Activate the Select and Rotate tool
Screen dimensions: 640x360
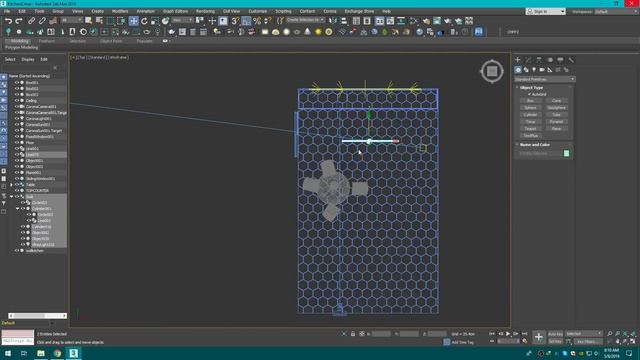(144, 21)
